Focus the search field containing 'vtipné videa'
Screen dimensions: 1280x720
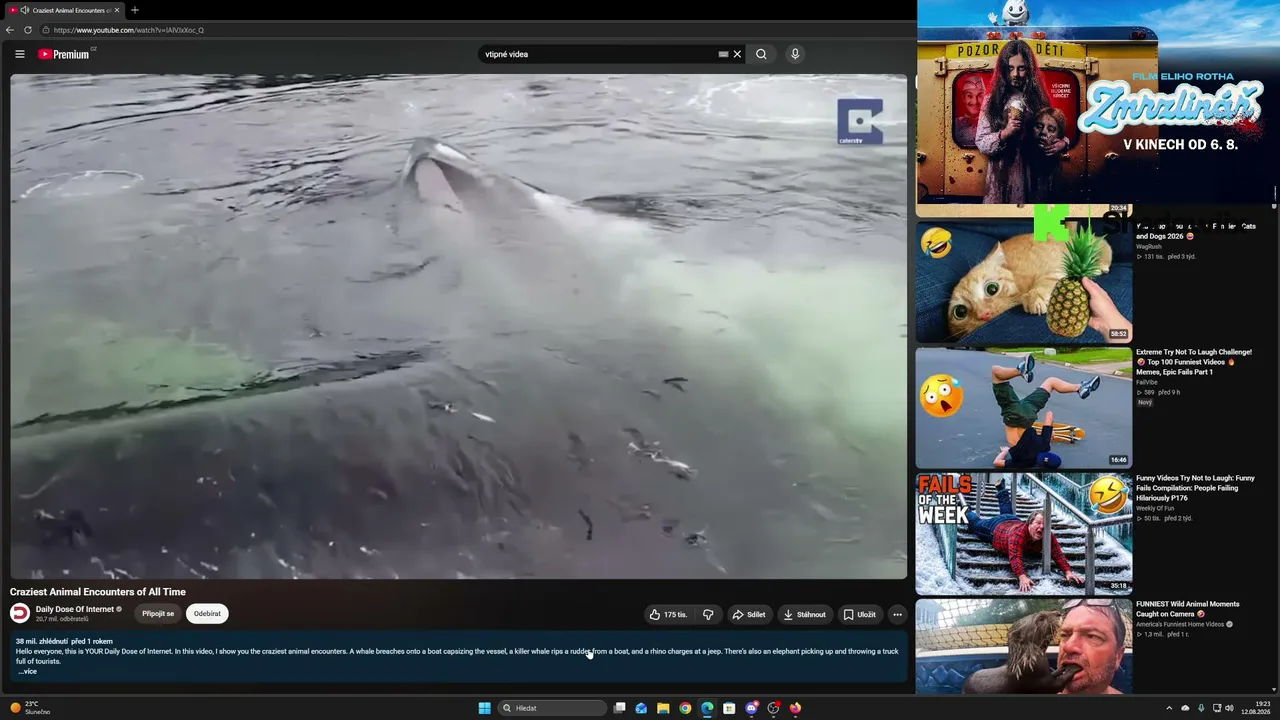pos(598,54)
